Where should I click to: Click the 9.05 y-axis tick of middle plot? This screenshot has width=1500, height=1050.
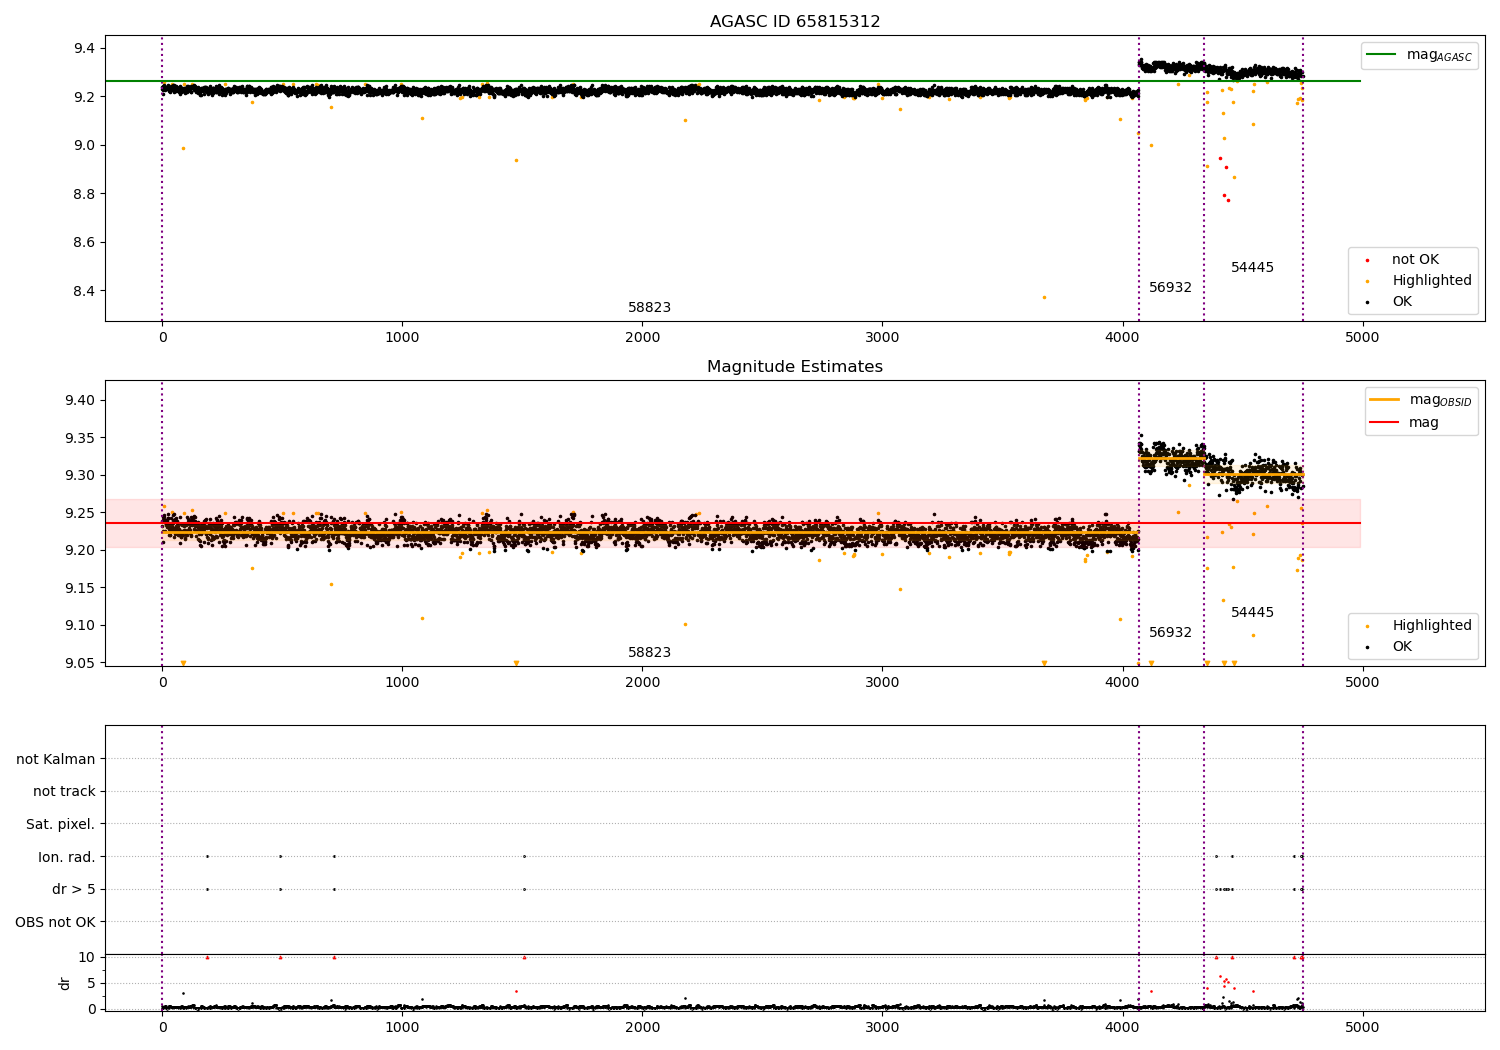coord(79,663)
